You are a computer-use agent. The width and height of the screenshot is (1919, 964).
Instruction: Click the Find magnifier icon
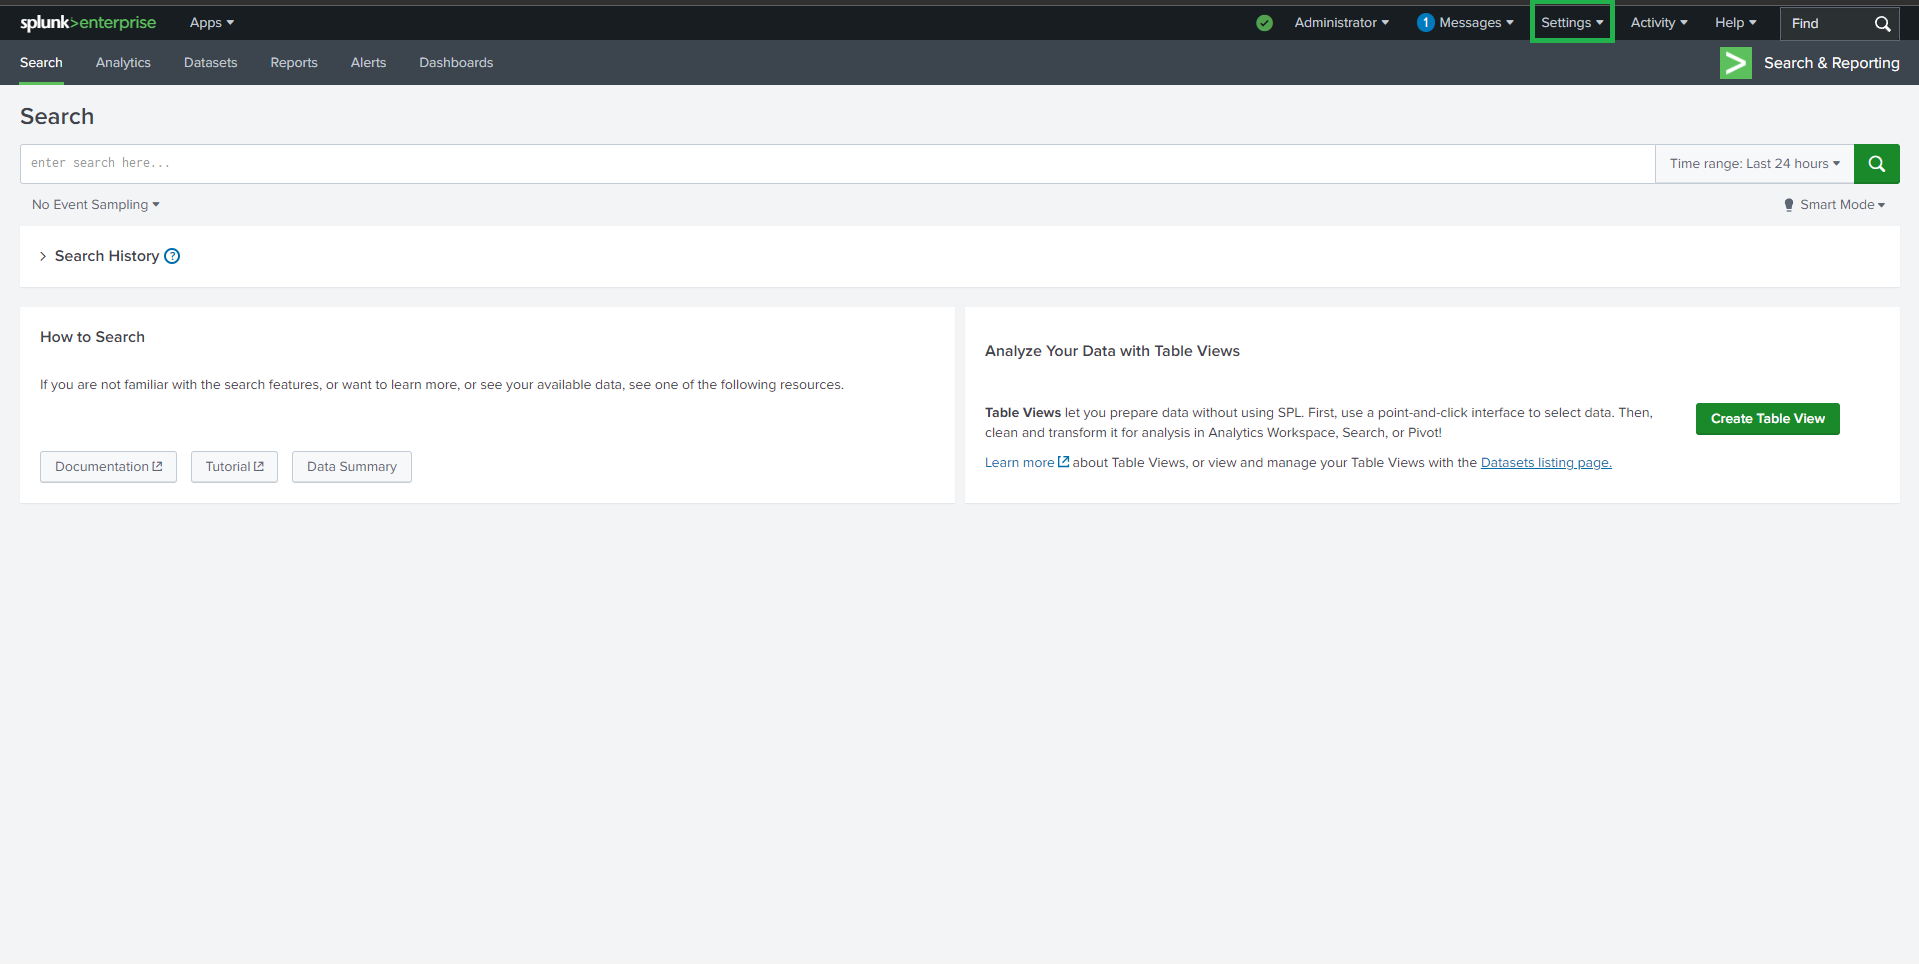click(1882, 23)
